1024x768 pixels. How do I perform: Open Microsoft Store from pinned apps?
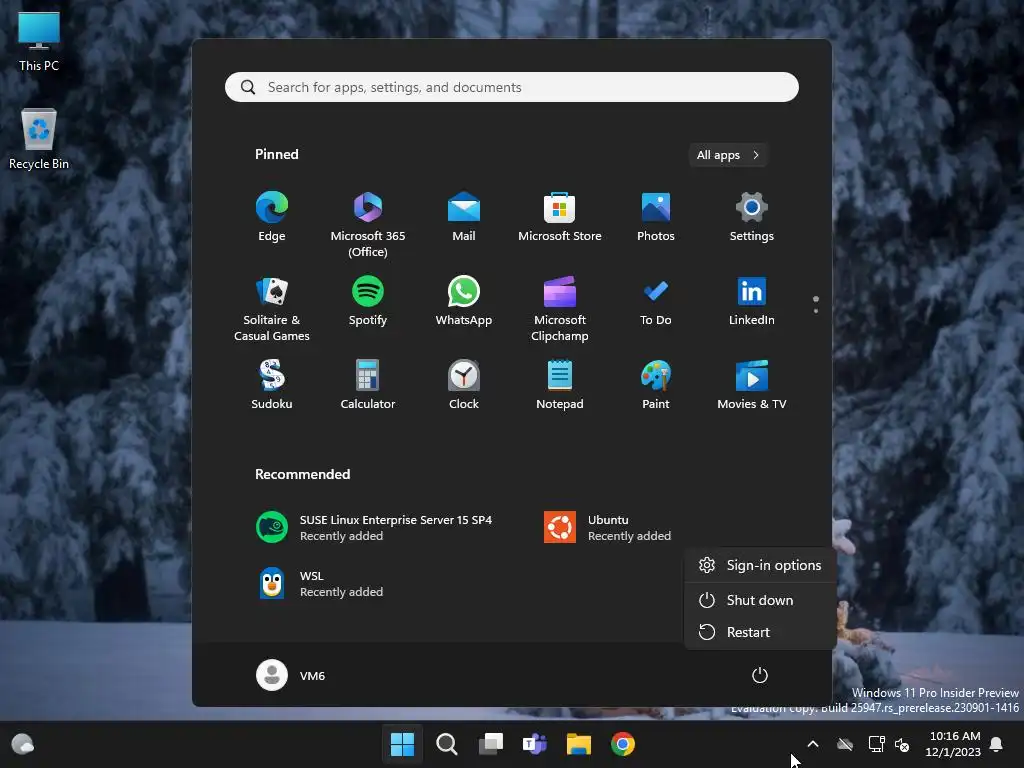560,217
